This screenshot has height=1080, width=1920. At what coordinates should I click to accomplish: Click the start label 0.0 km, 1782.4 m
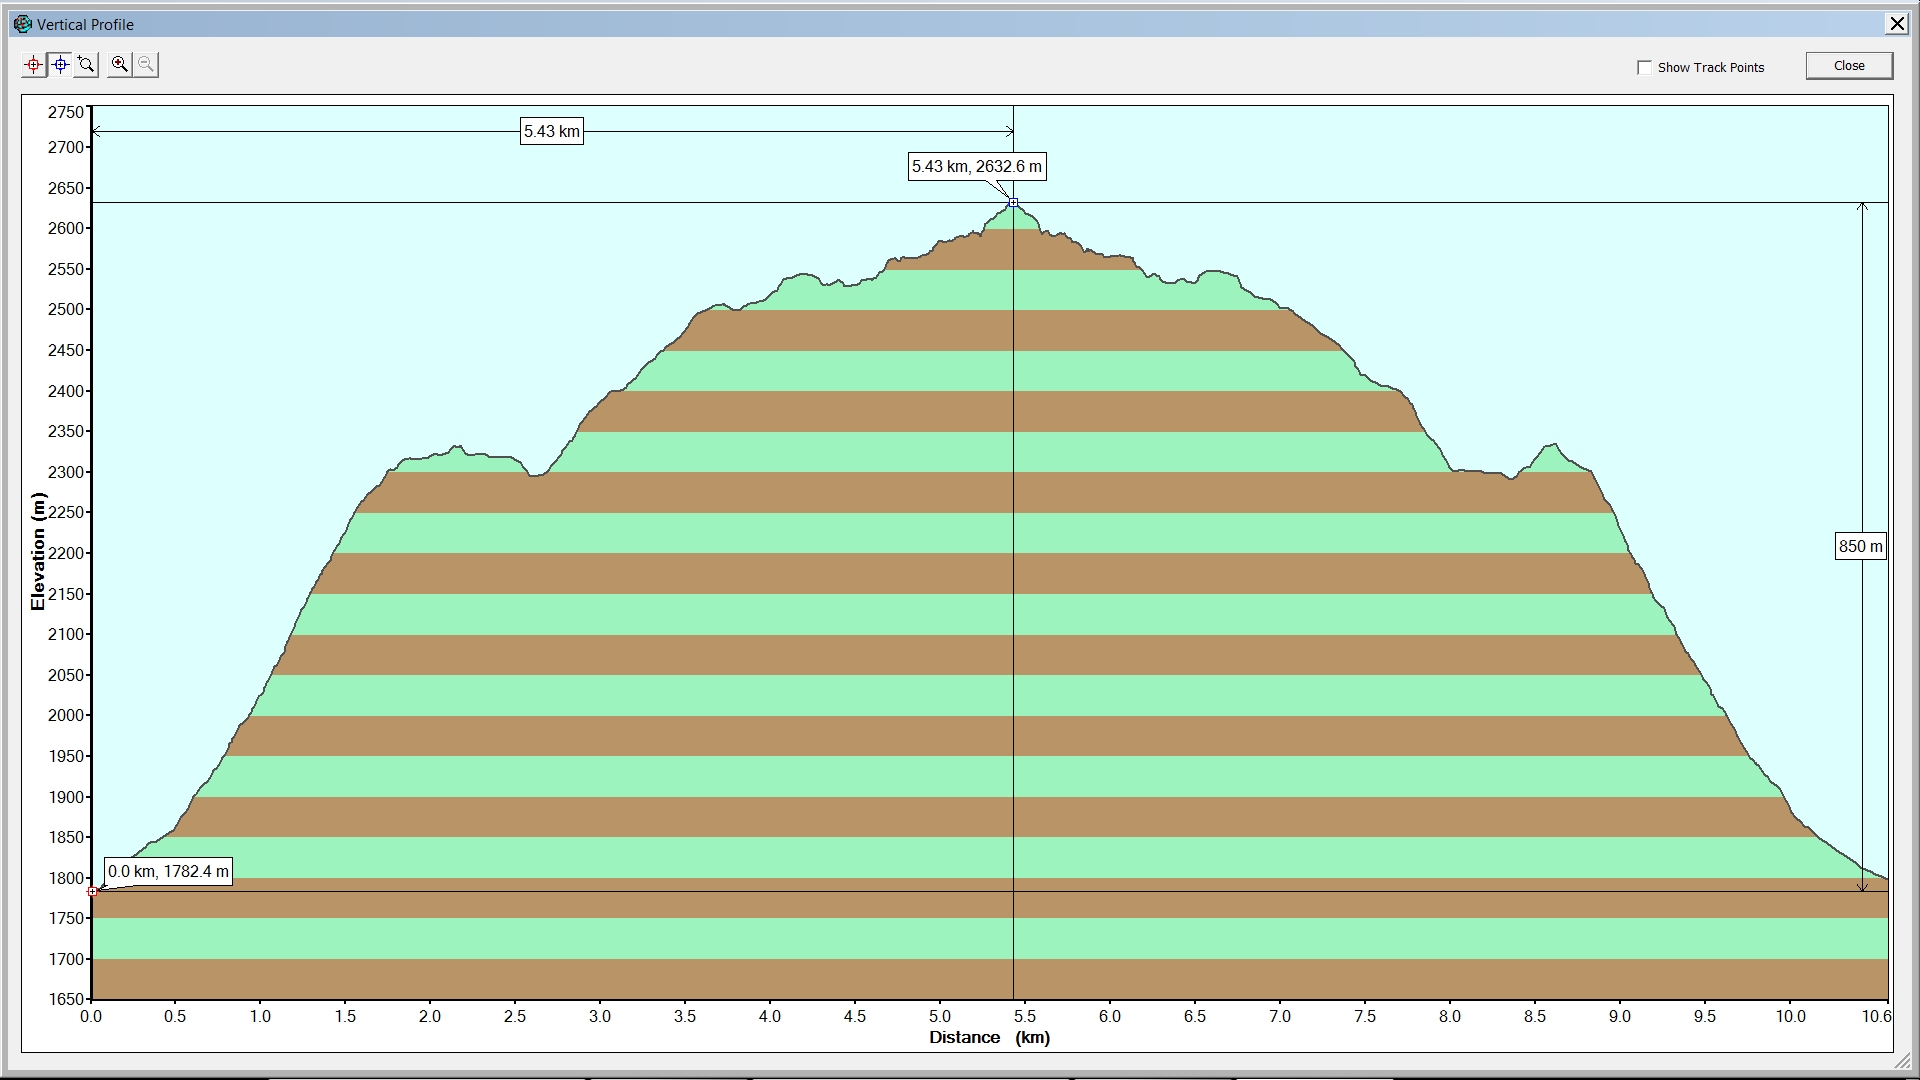168,872
